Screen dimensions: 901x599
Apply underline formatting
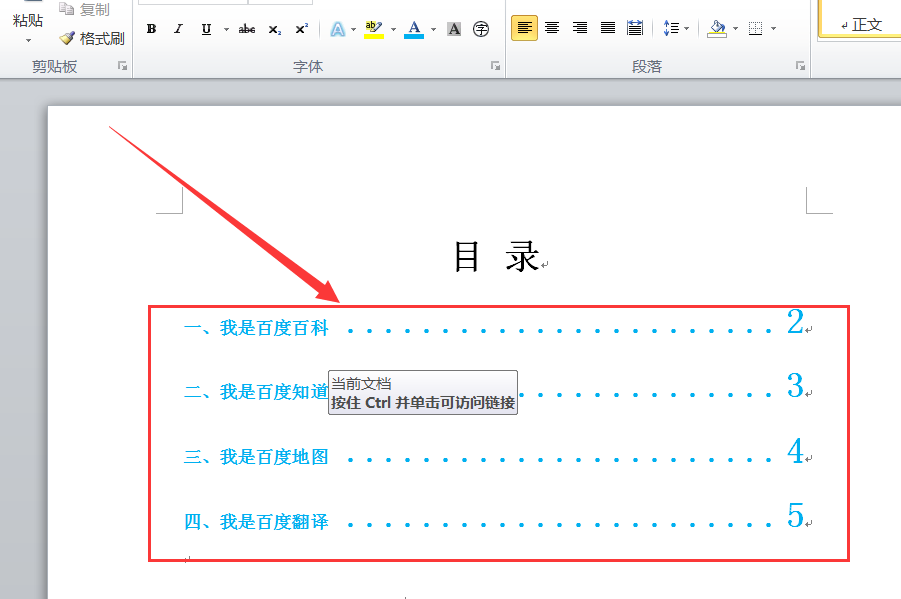coord(206,29)
